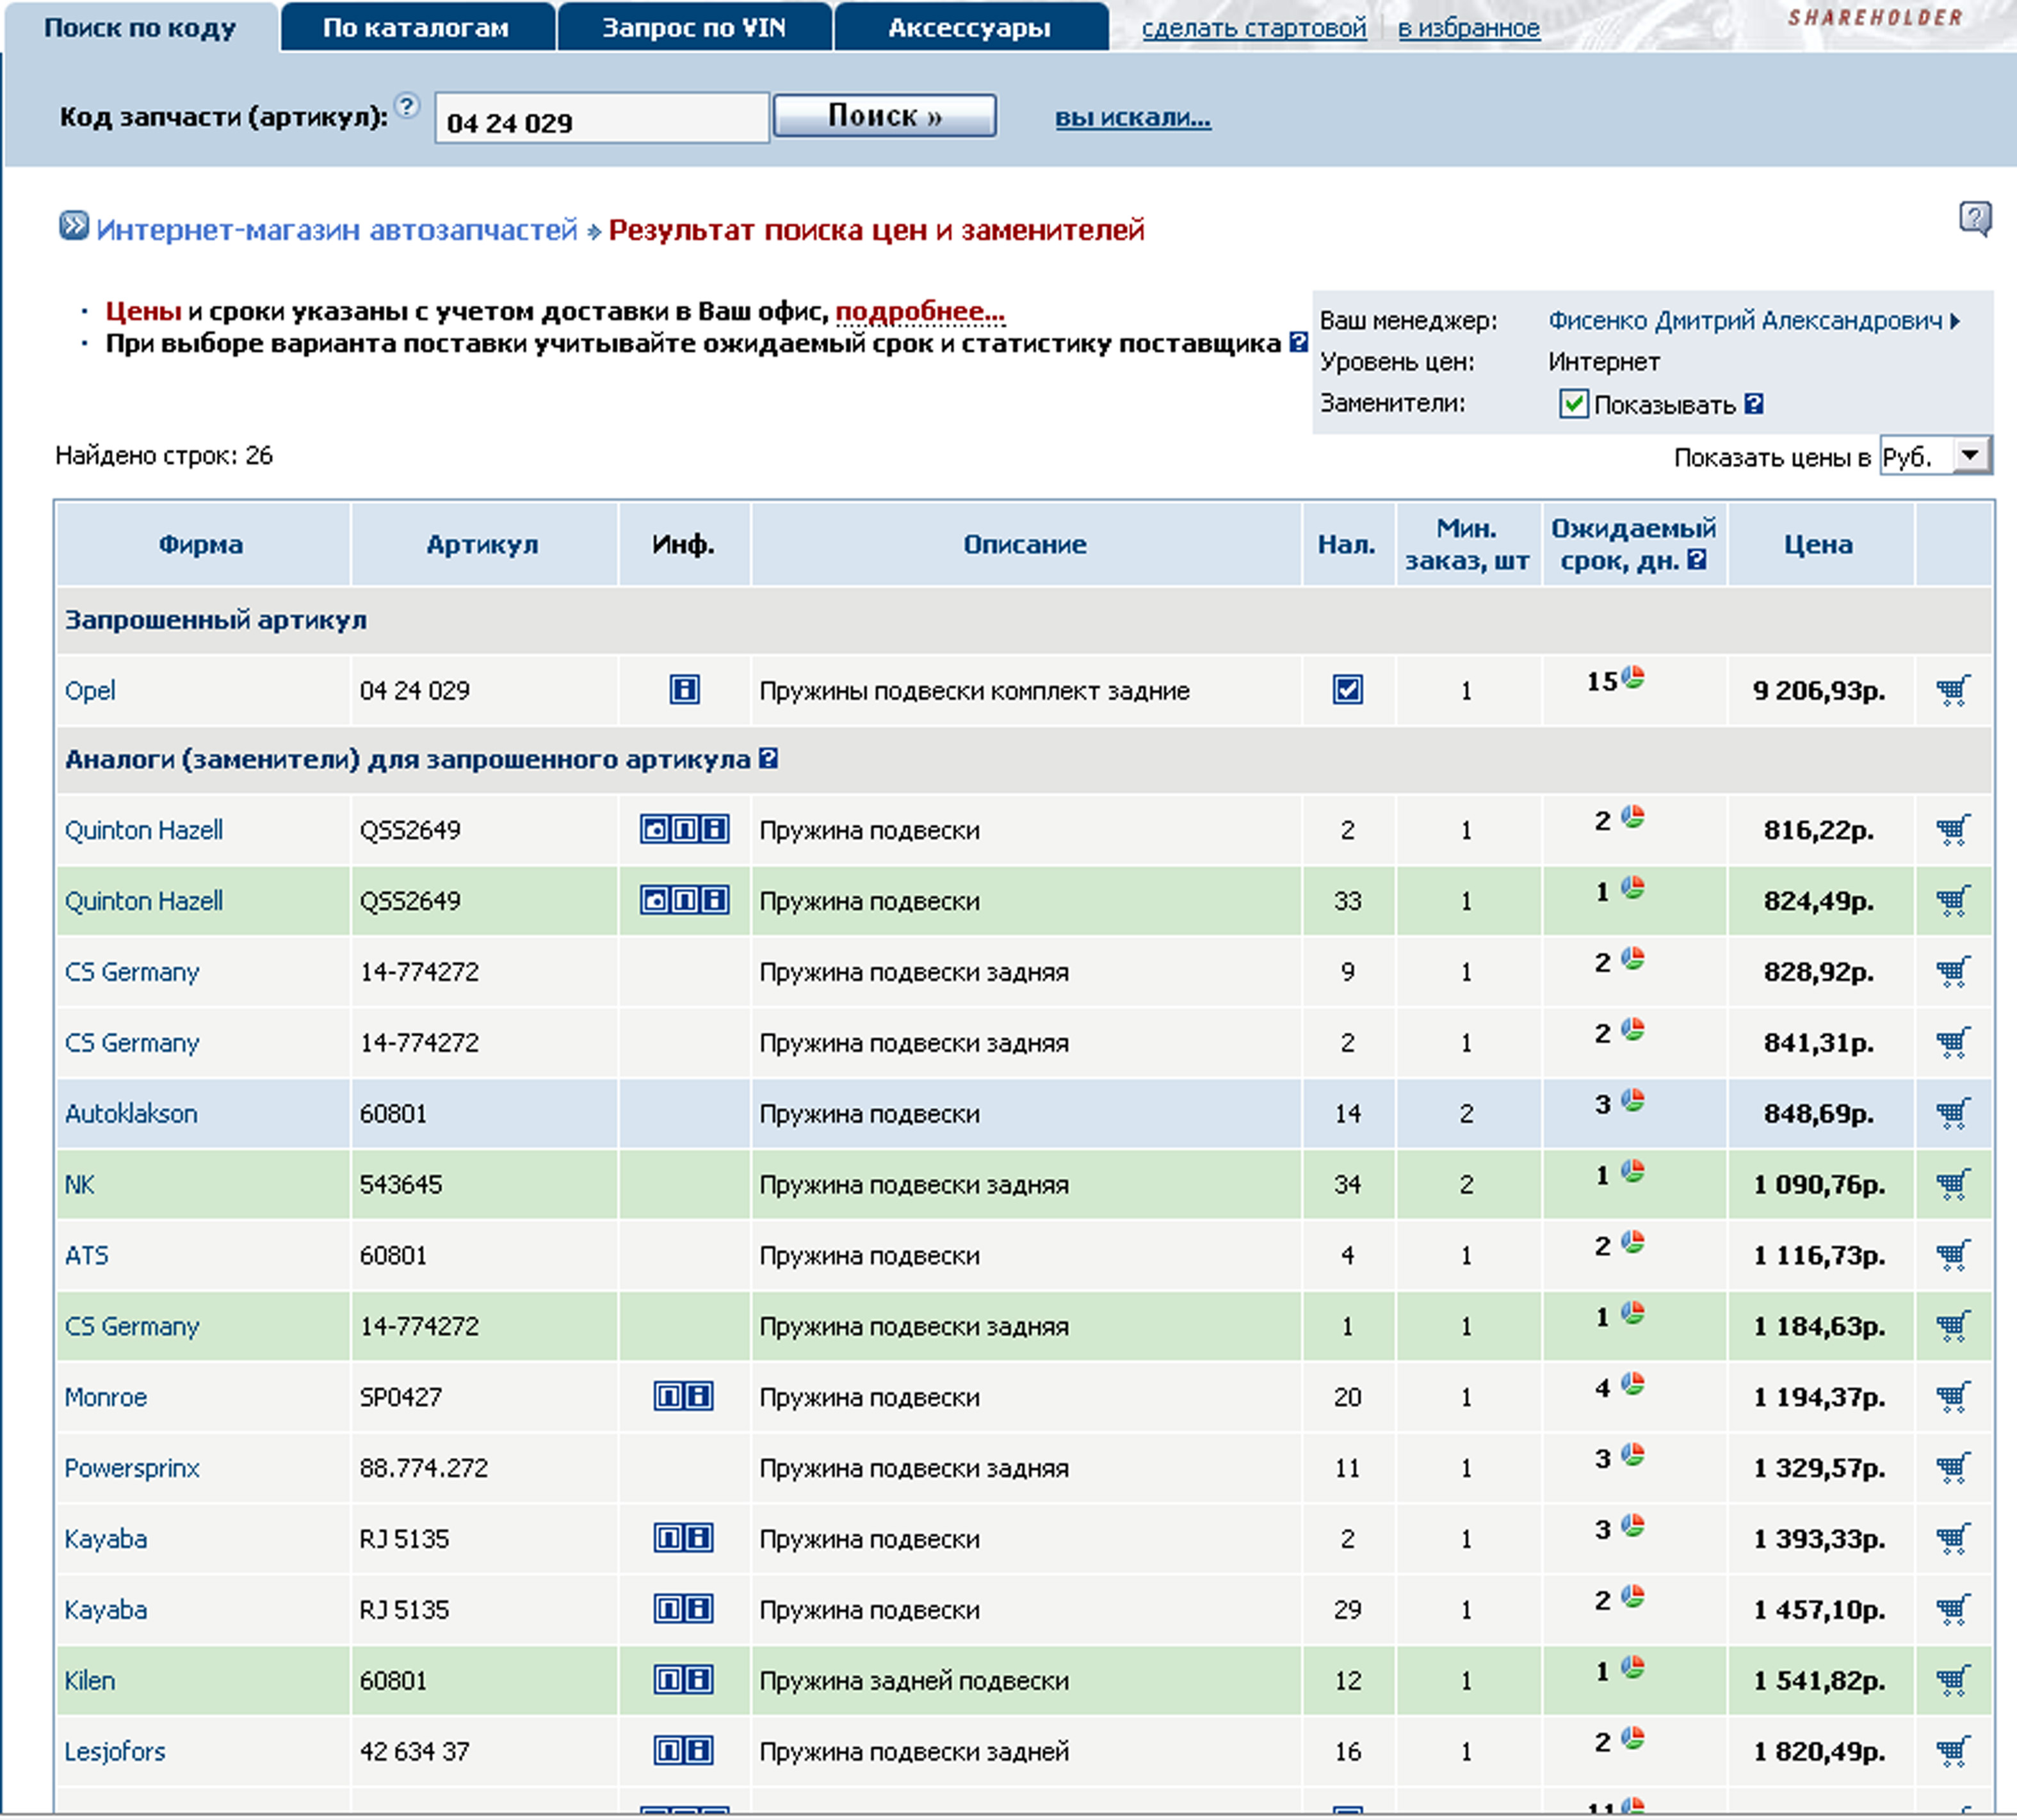
Task: Sort table by Фирма column header
Action: 201,544
